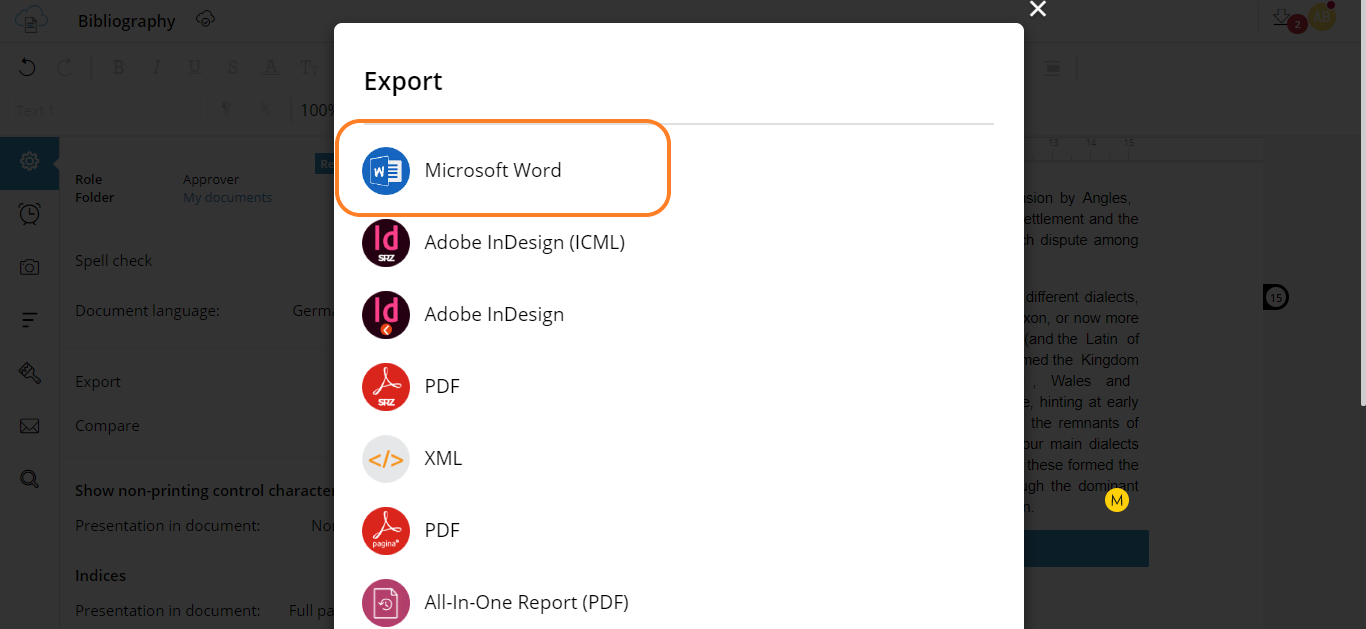Toggle italic formatting
Screen dimensions: 1366x629
[x=156, y=68]
